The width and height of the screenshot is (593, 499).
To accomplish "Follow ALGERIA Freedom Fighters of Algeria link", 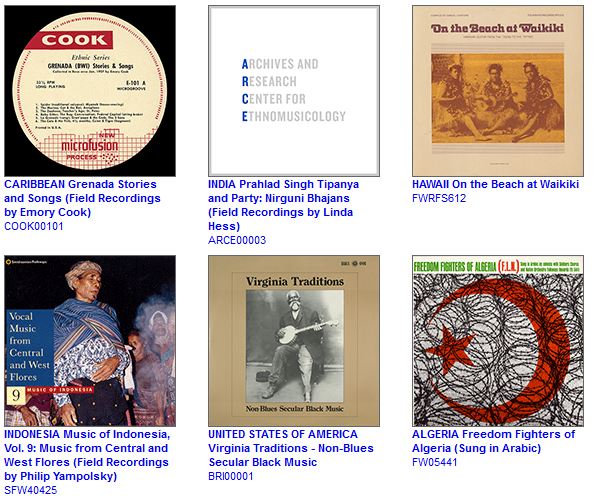I will (x=494, y=441).
